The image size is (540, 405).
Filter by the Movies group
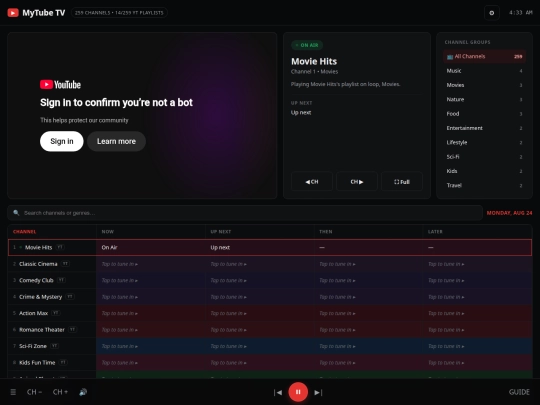484,85
